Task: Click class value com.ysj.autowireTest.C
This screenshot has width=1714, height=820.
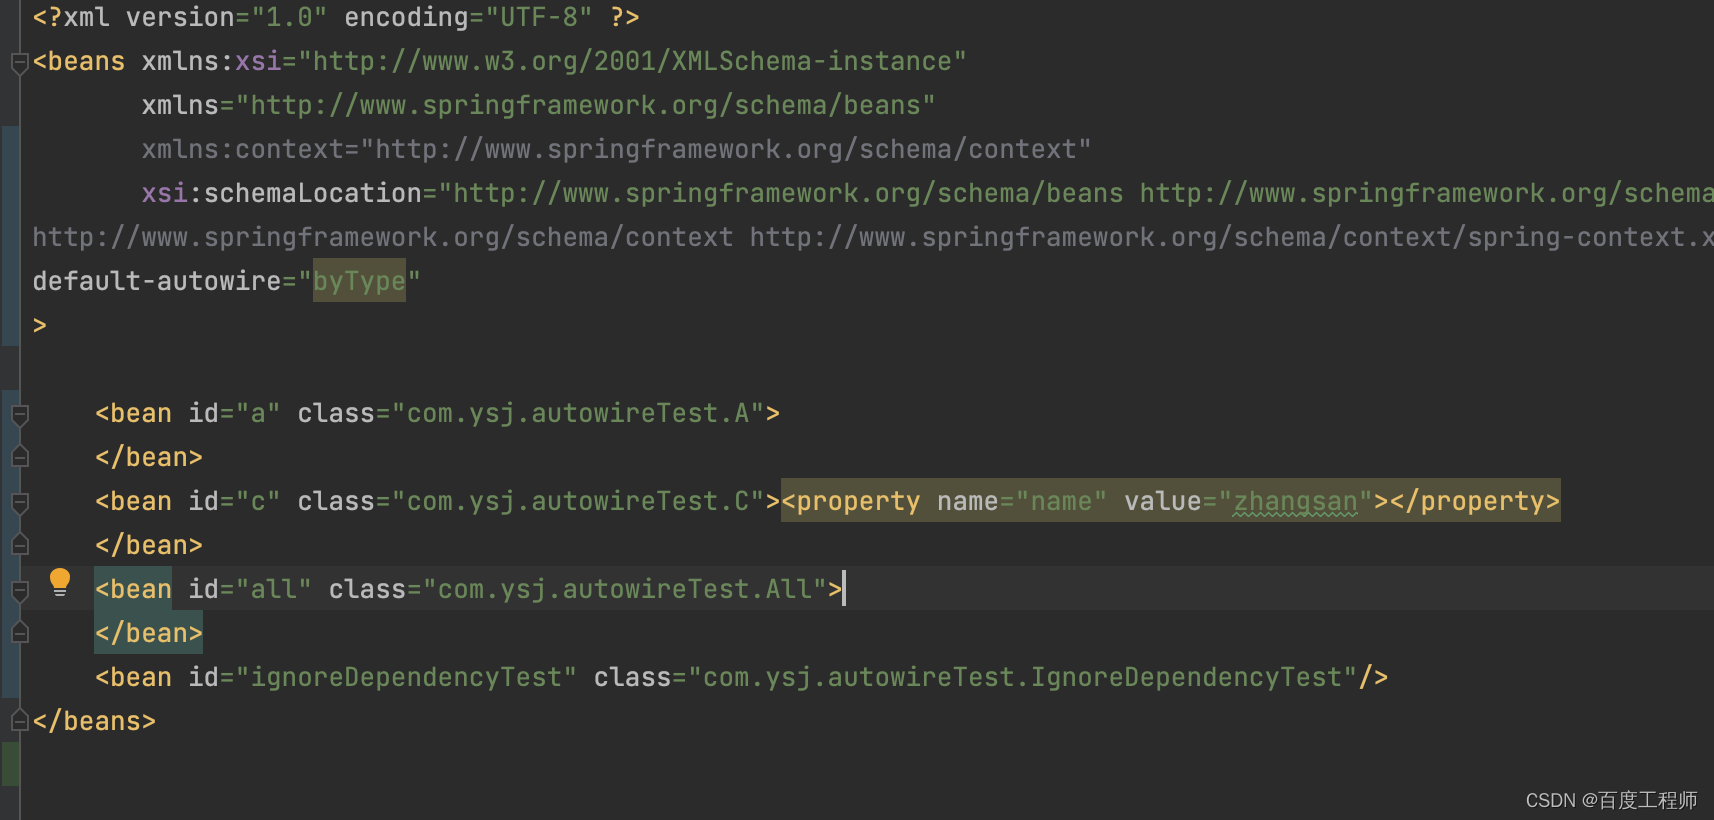Action: [579, 501]
